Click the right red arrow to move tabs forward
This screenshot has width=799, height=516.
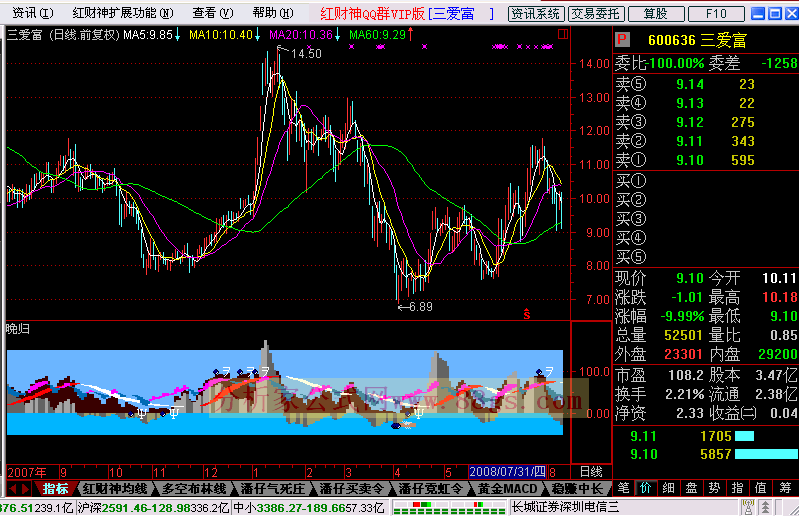pos(25,489)
